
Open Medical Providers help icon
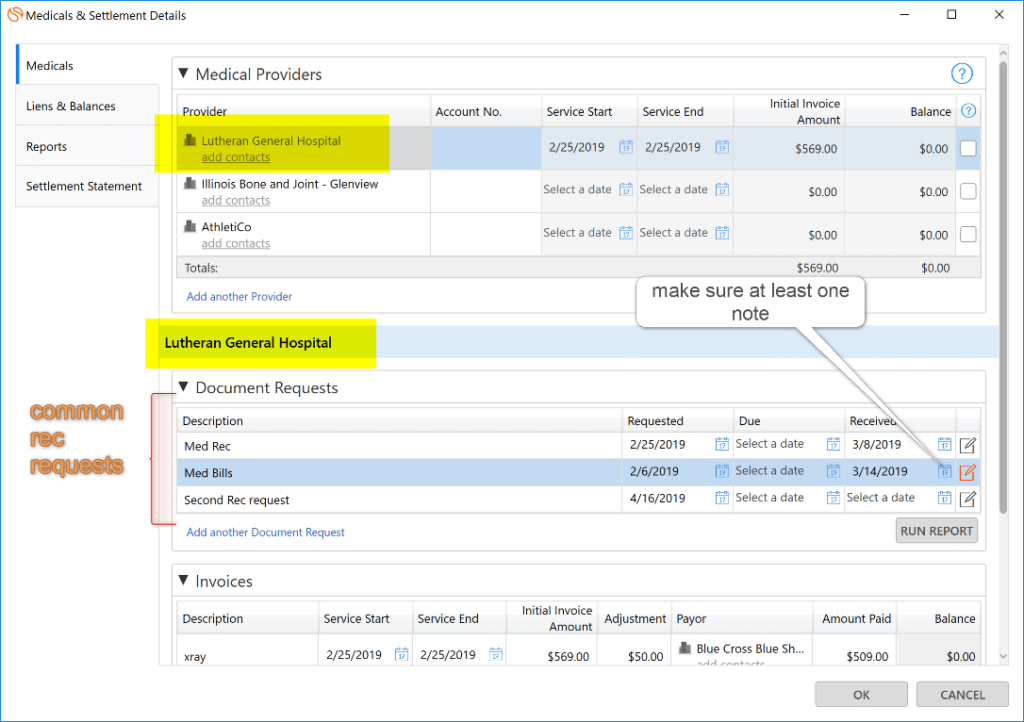[961, 74]
